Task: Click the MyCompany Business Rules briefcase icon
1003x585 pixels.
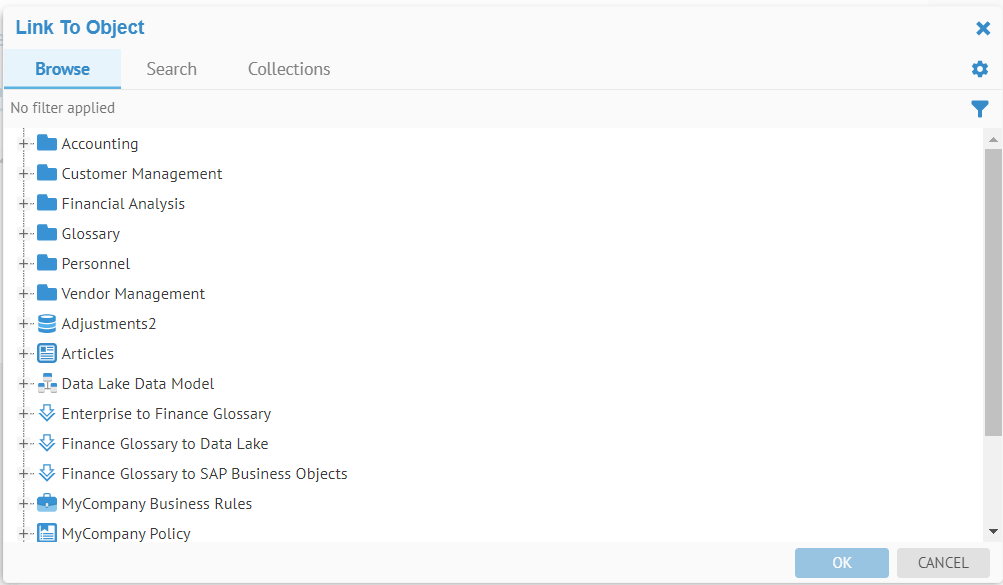Action: pyautogui.click(x=47, y=504)
